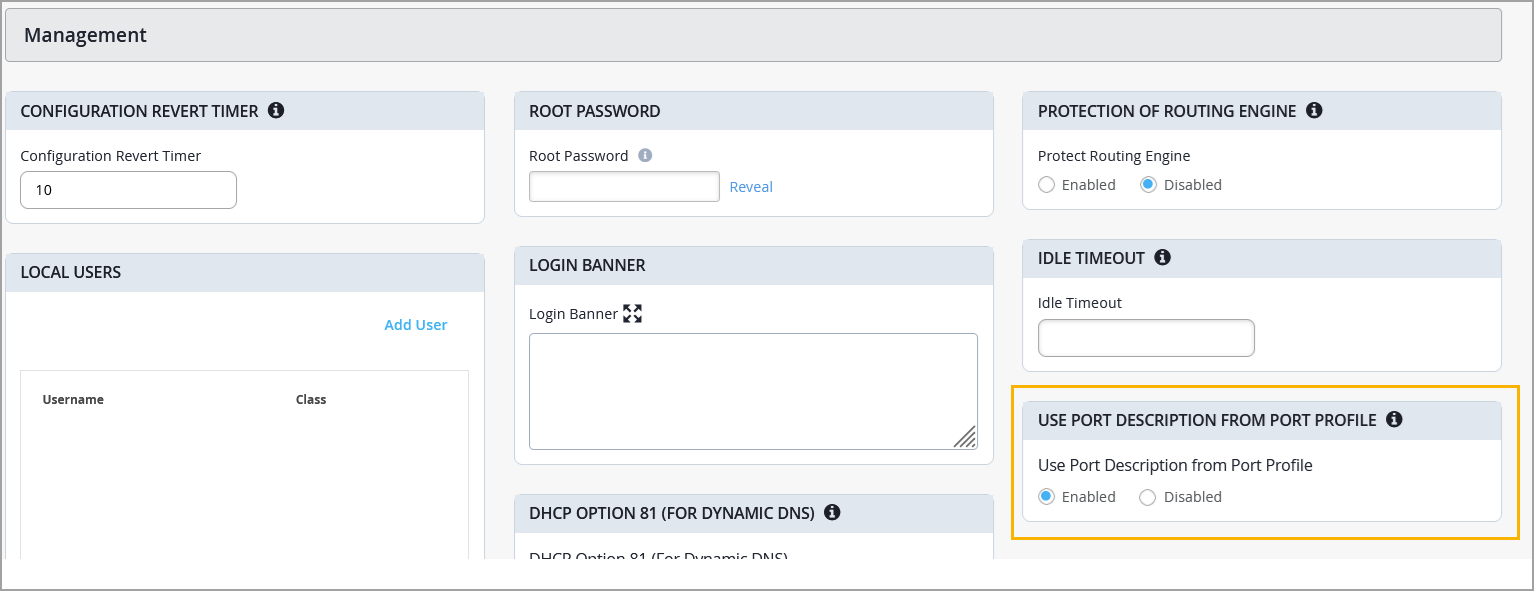Viewport: 1534px width, 591px height.
Task: Expand Login Banner editor with fullscreen icon
Action: (x=632, y=313)
